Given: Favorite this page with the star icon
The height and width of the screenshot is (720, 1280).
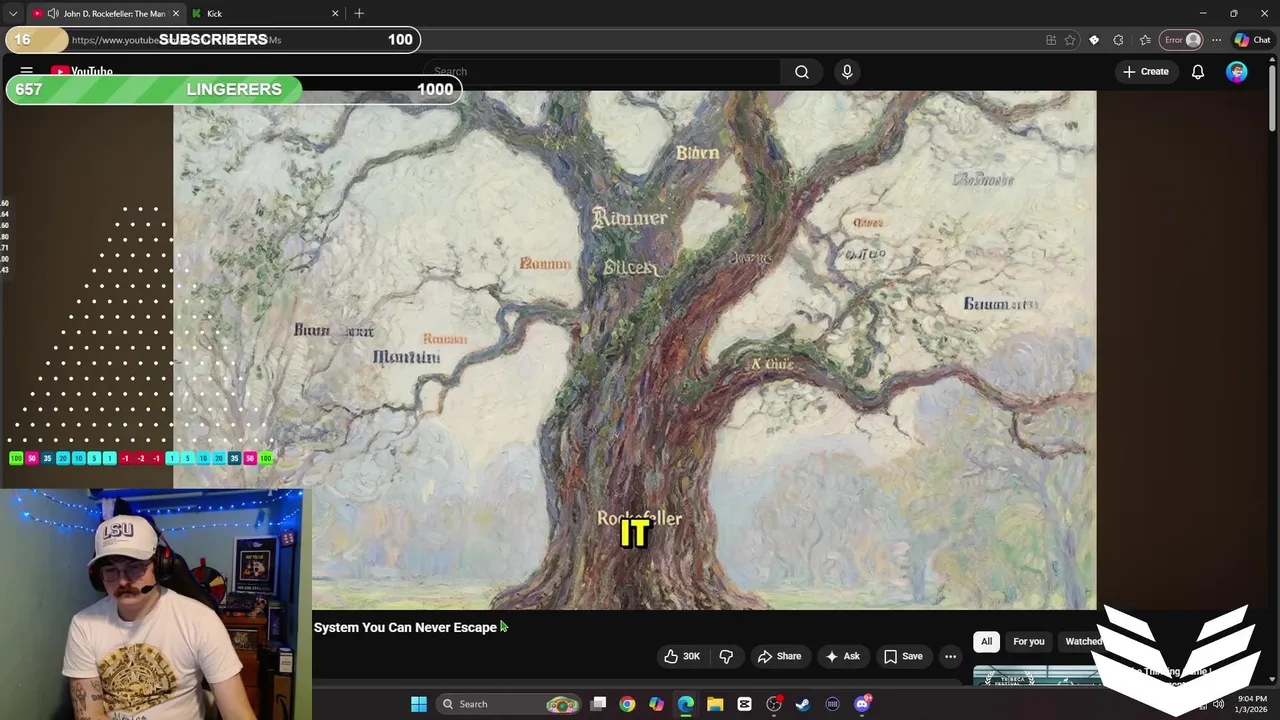Looking at the screenshot, I should click(1069, 40).
